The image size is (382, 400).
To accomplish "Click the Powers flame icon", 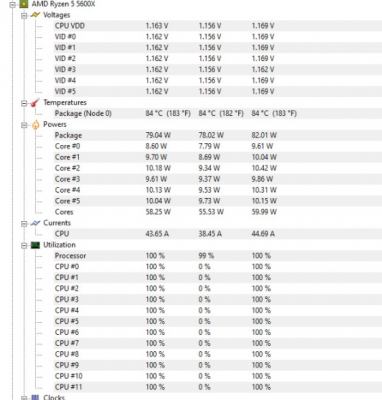I will [x=35, y=125].
